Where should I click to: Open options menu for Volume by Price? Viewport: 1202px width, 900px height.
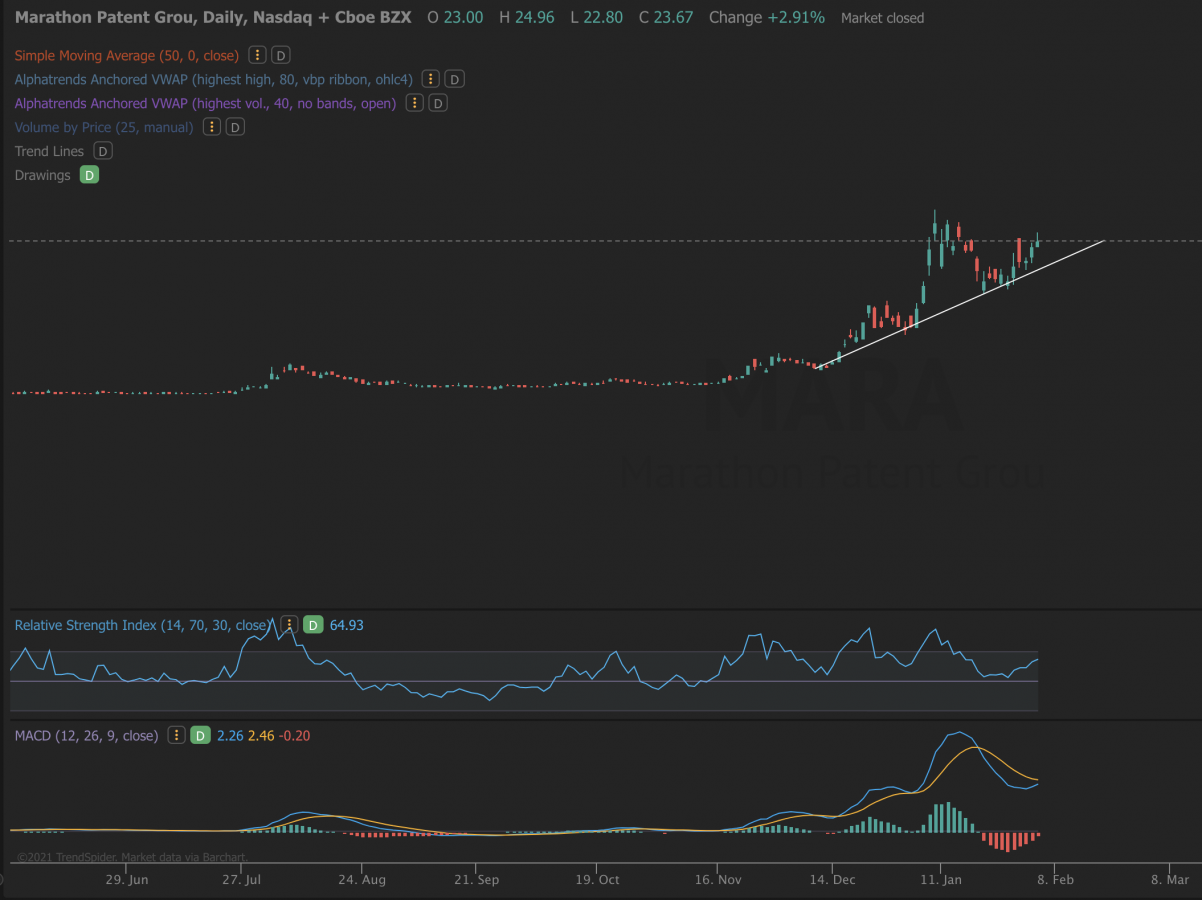(212, 127)
